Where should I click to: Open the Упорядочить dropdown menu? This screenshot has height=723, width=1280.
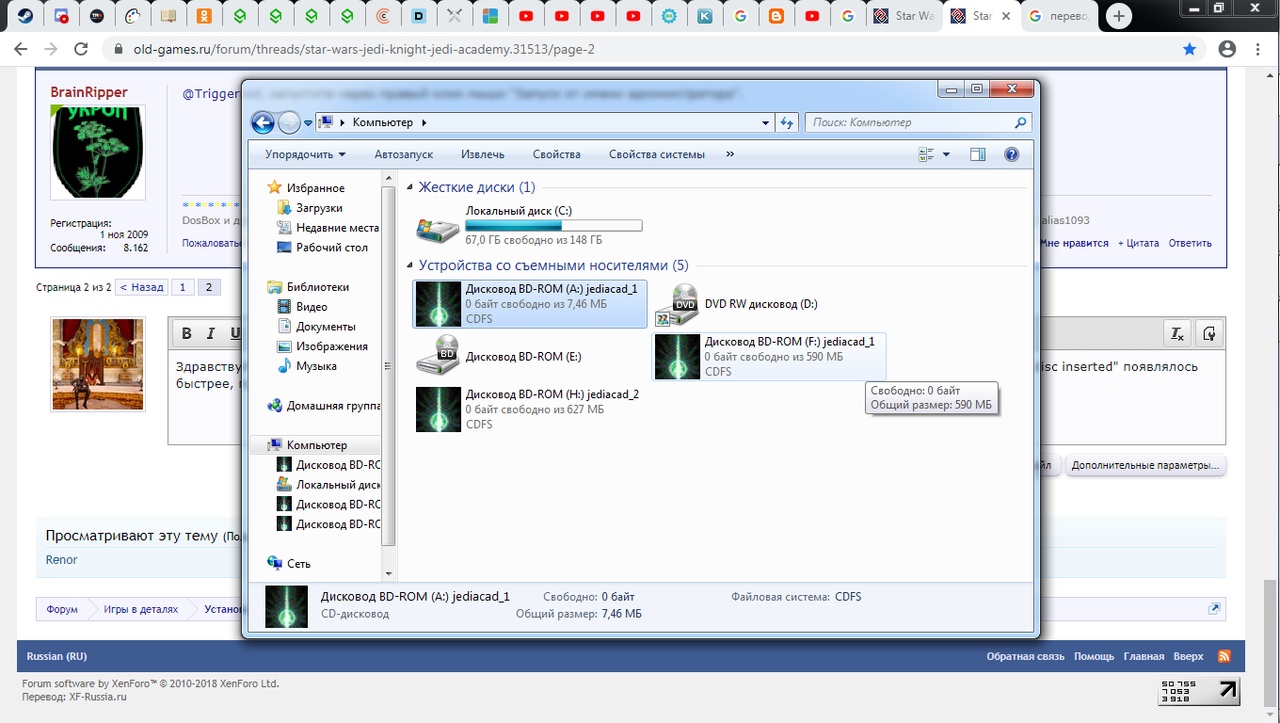pyautogui.click(x=305, y=155)
